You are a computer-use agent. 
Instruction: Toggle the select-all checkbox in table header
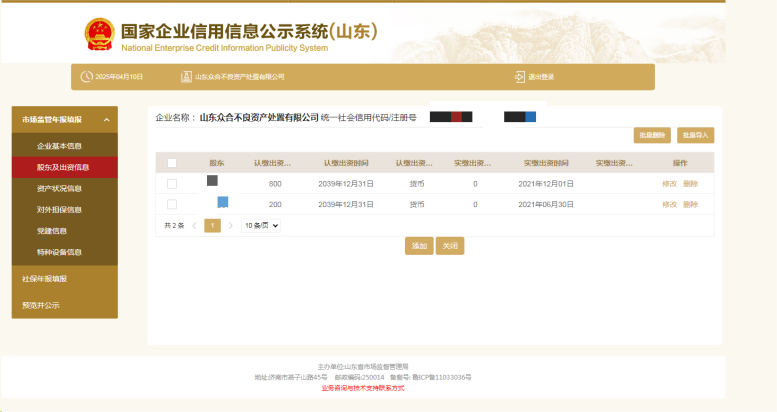[x=172, y=163]
